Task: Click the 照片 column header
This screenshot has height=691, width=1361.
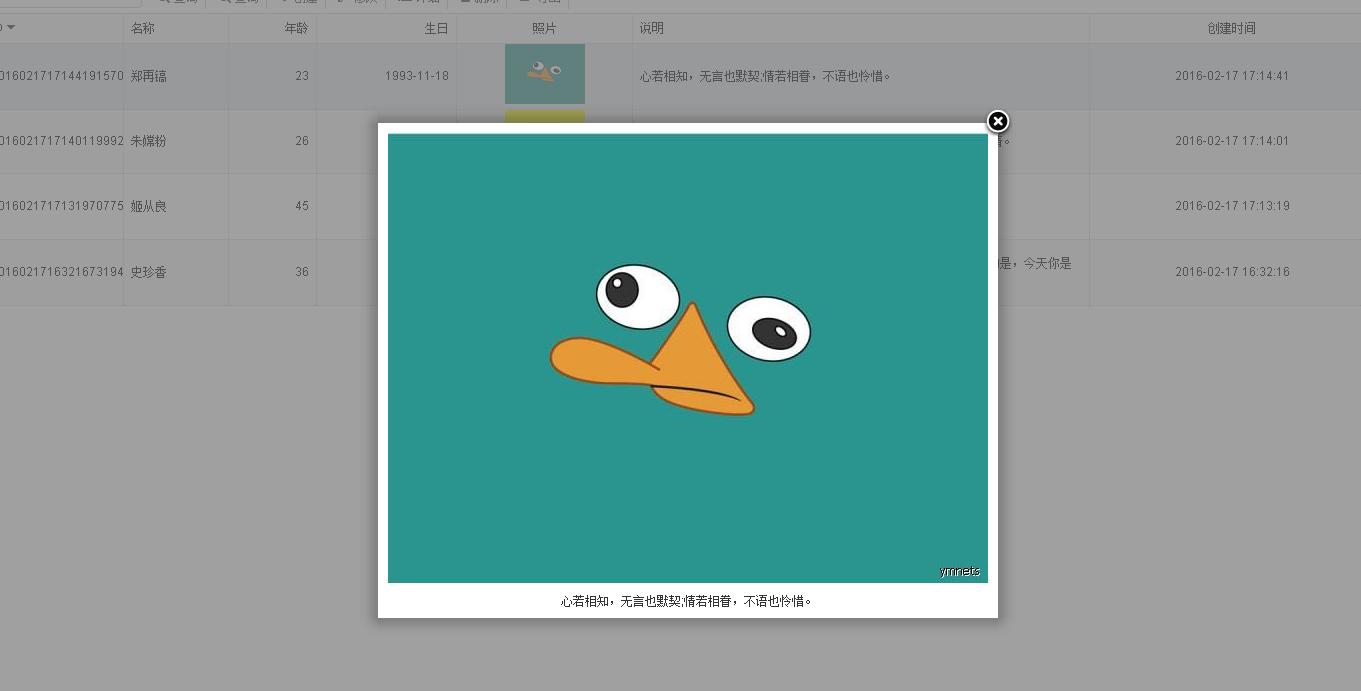Action: 545,28
